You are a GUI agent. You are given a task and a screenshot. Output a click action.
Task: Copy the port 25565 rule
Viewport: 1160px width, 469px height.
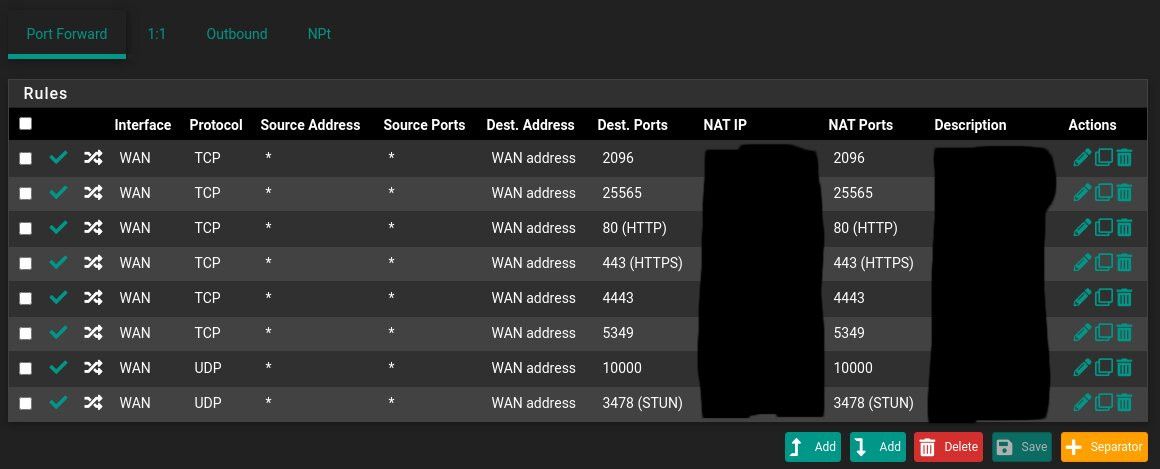[1103, 193]
